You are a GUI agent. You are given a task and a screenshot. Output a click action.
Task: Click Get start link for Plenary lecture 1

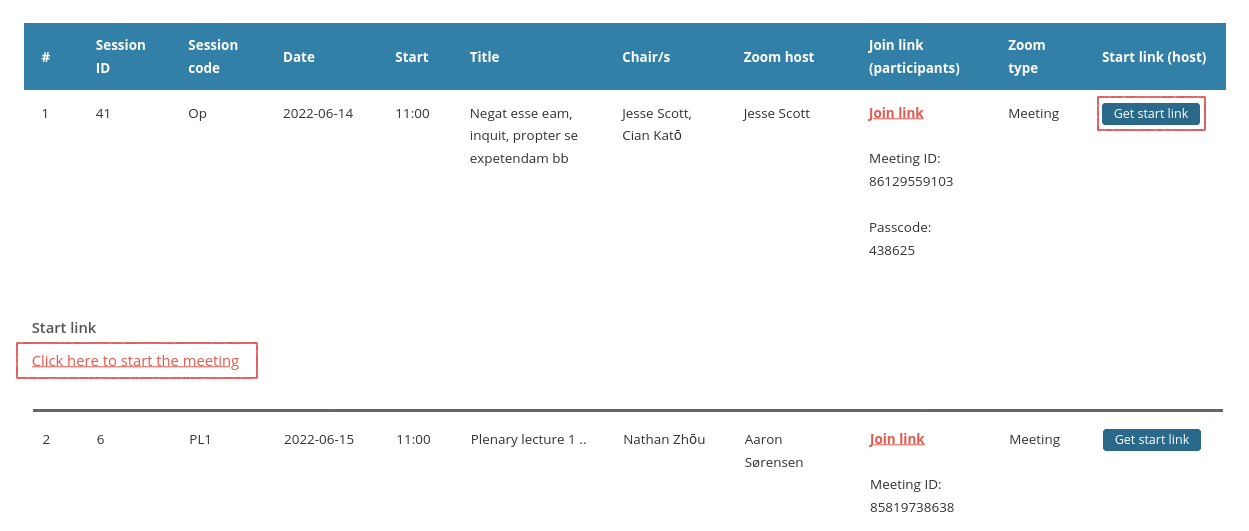point(1151,440)
